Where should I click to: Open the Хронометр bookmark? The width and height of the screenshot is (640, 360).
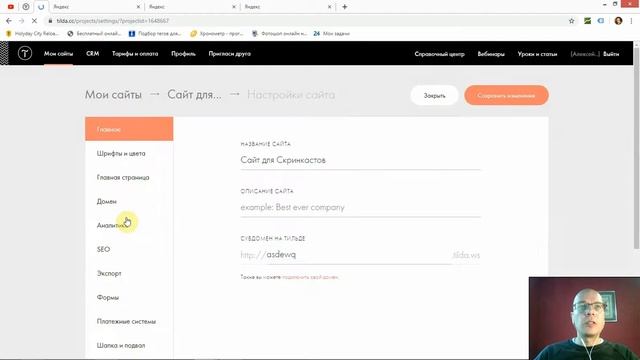(x=217, y=33)
